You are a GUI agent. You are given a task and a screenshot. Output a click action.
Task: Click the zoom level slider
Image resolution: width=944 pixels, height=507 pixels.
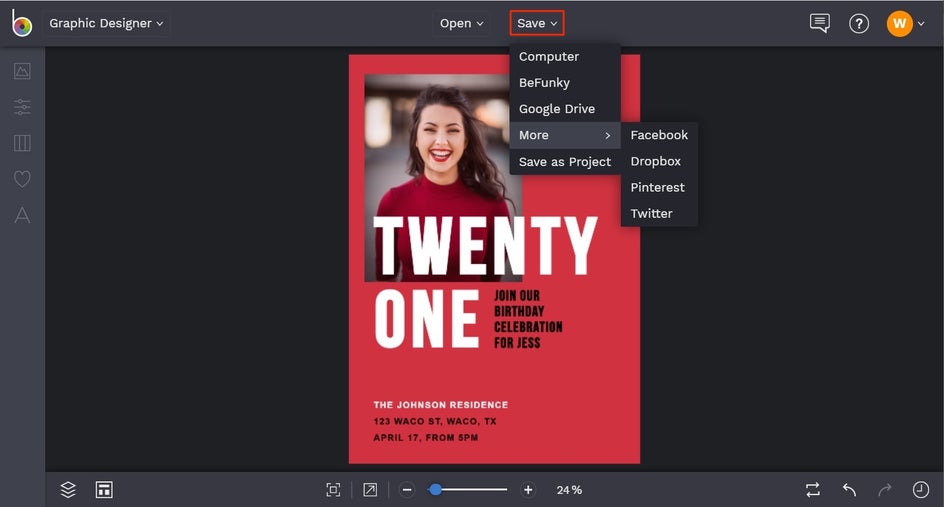(x=468, y=490)
